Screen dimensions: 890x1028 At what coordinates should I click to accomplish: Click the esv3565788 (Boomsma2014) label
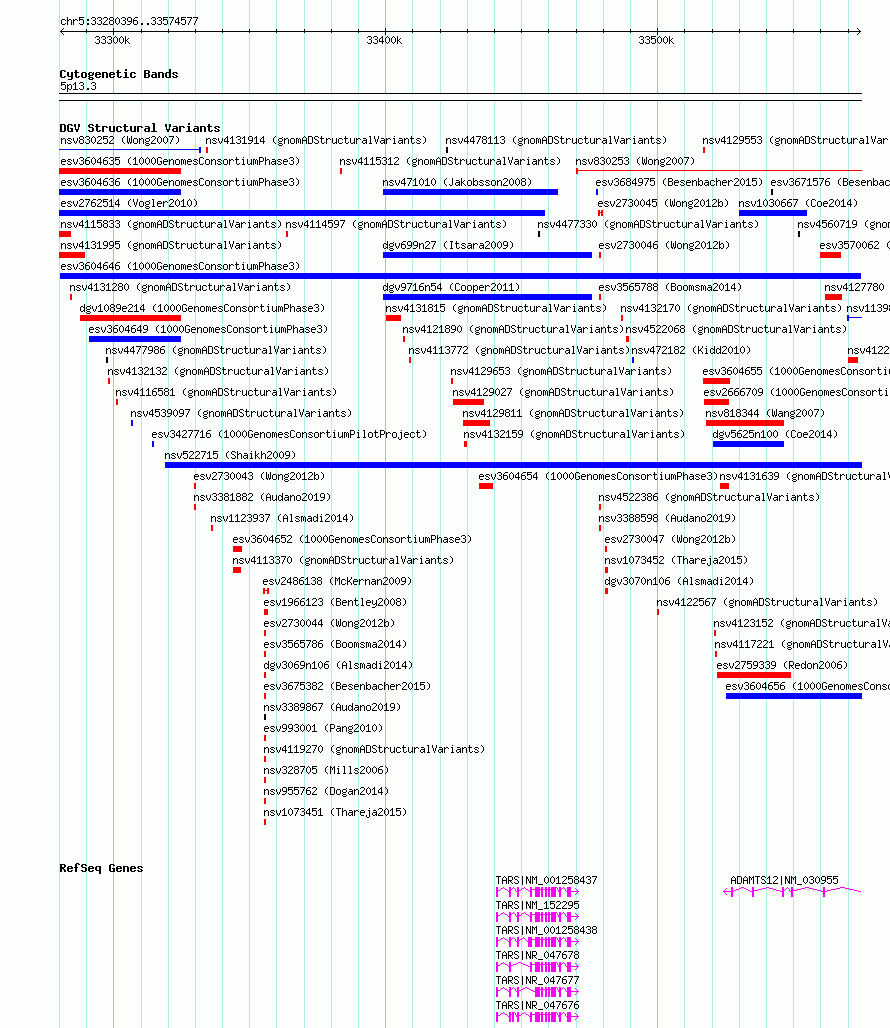coord(670,287)
